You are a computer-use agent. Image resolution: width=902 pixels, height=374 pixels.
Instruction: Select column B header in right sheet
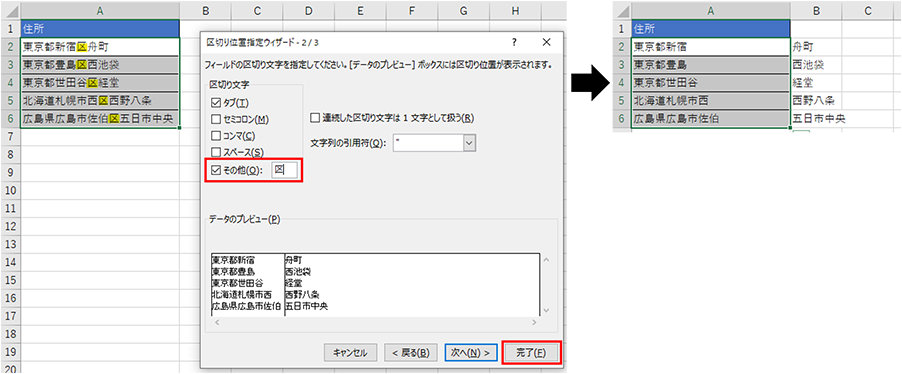pyautogui.click(x=816, y=10)
